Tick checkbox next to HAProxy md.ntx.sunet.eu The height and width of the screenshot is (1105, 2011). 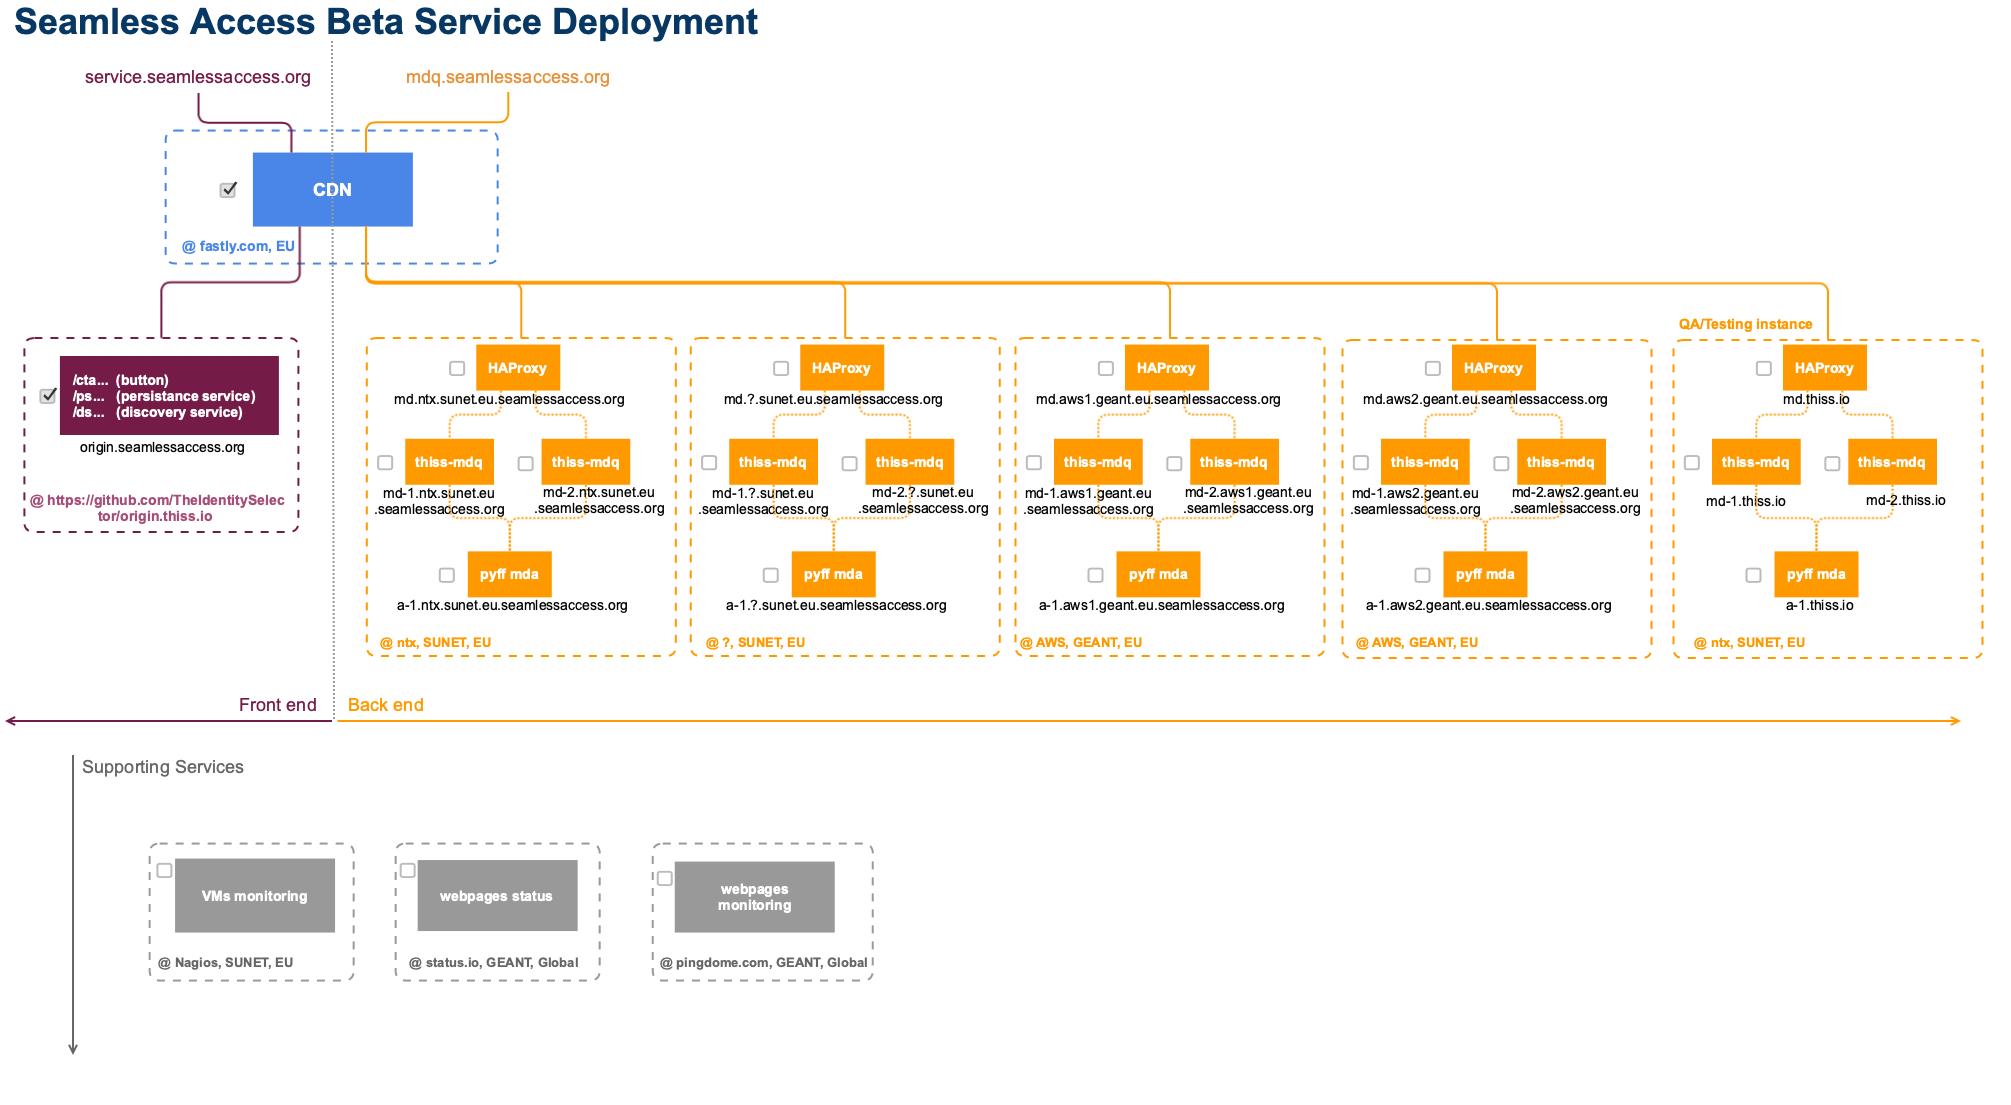457,368
